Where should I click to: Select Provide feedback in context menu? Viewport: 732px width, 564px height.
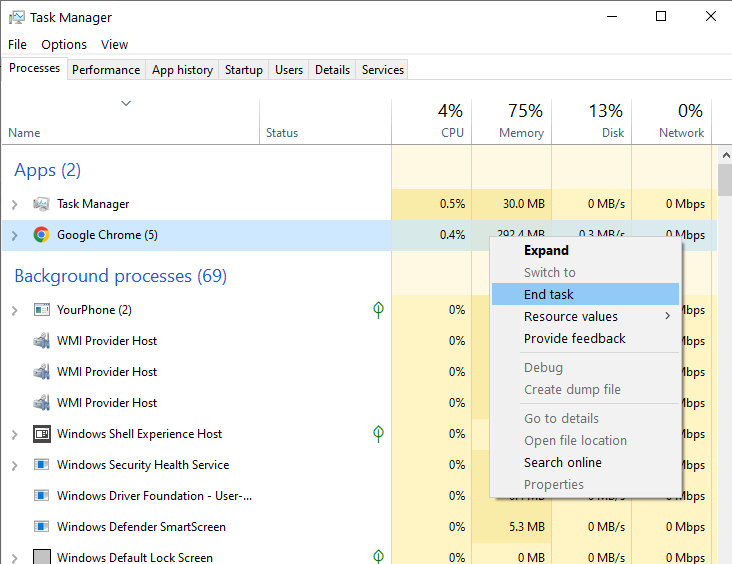click(x=585, y=338)
